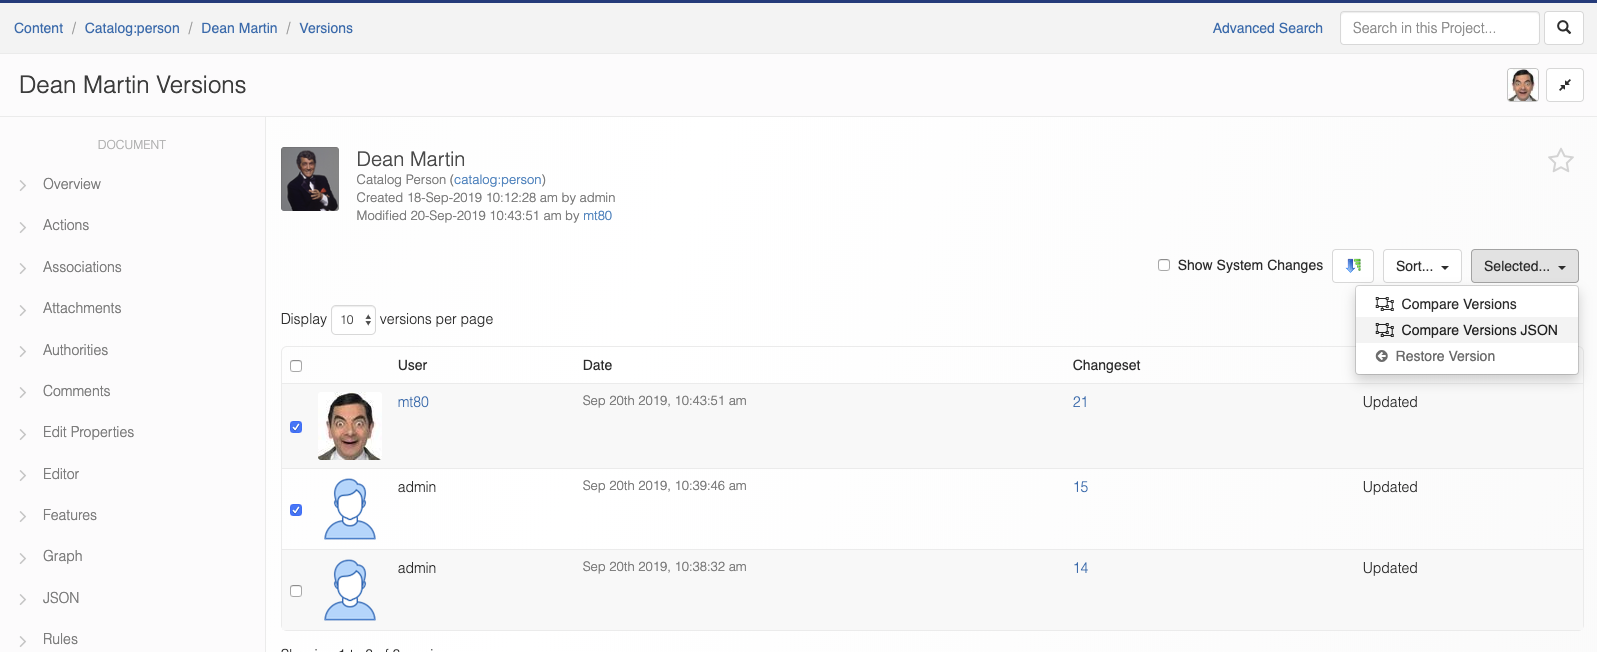Open versions per page selector
Image resolution: width=1597 pixels, height=652 pixels.
point(353,320)
